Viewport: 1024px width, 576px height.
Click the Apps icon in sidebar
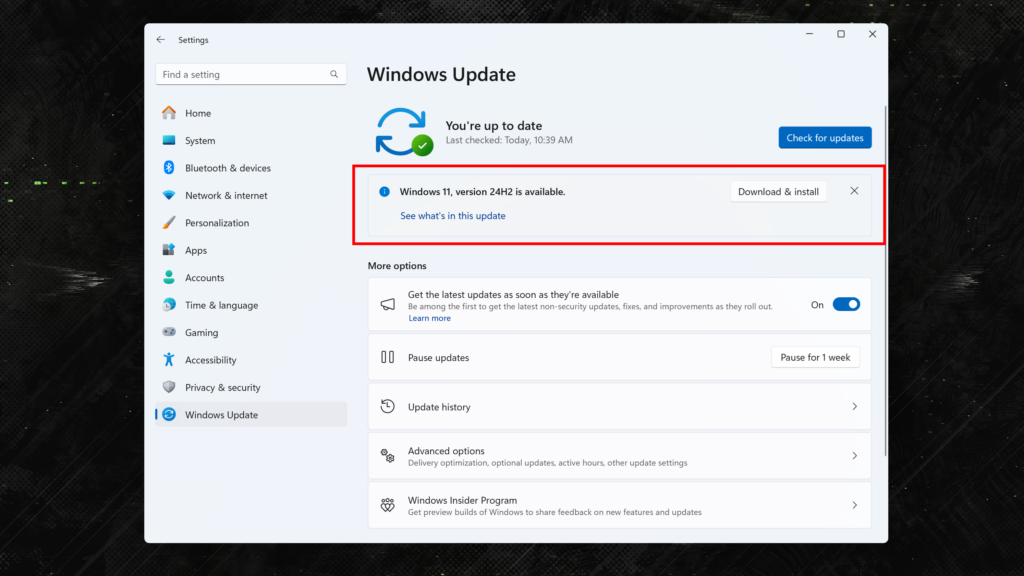coord(169,250)
